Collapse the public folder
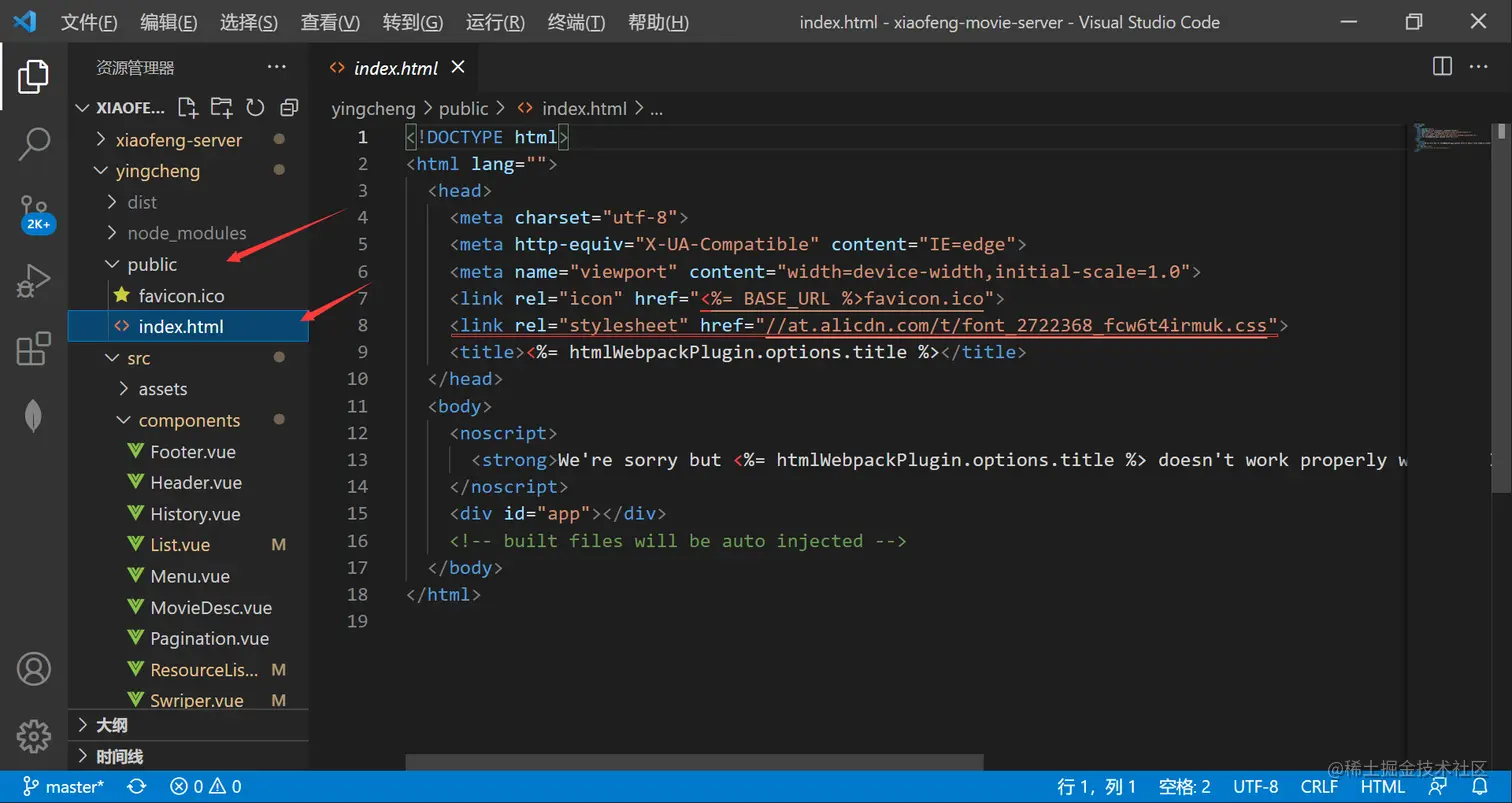Viewport: 1512px width, 803px height. tap(152, 264)
